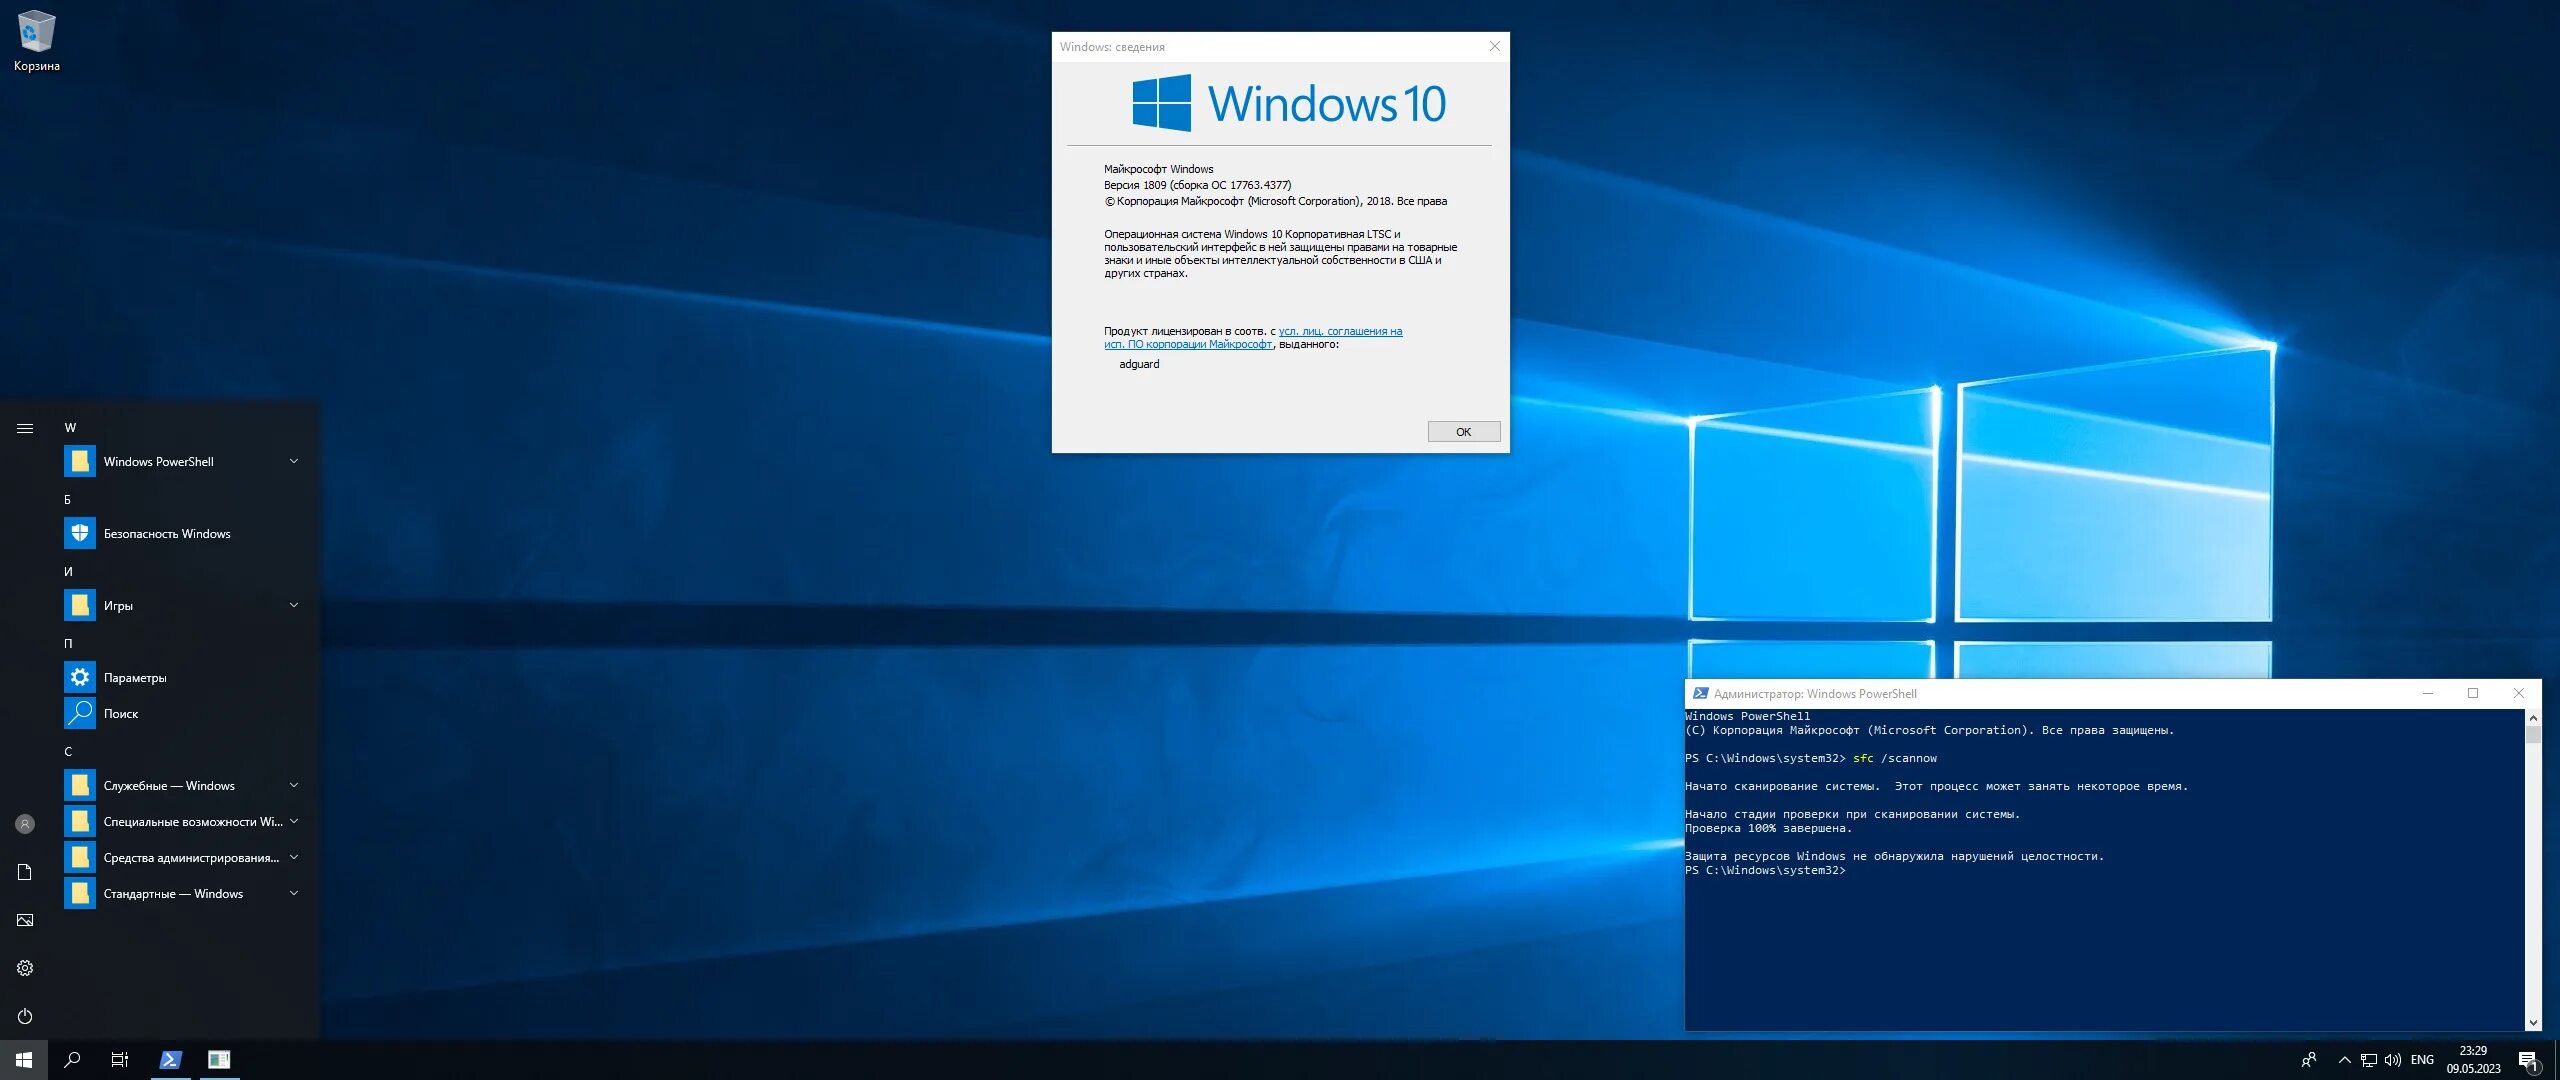The width and height of the screenshot is (2560, 1080).
Task: Open taskbar search magnifier
Action: [x=72, y=1060]
